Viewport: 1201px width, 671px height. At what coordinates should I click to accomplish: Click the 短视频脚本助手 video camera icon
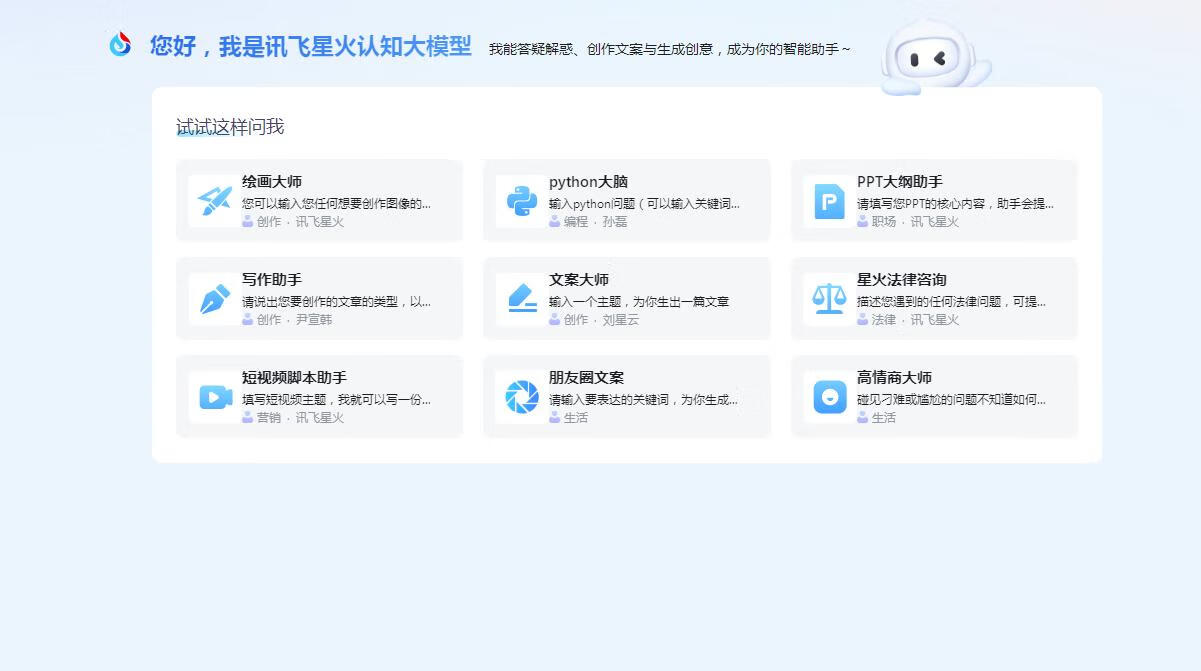tap(214, 397)
